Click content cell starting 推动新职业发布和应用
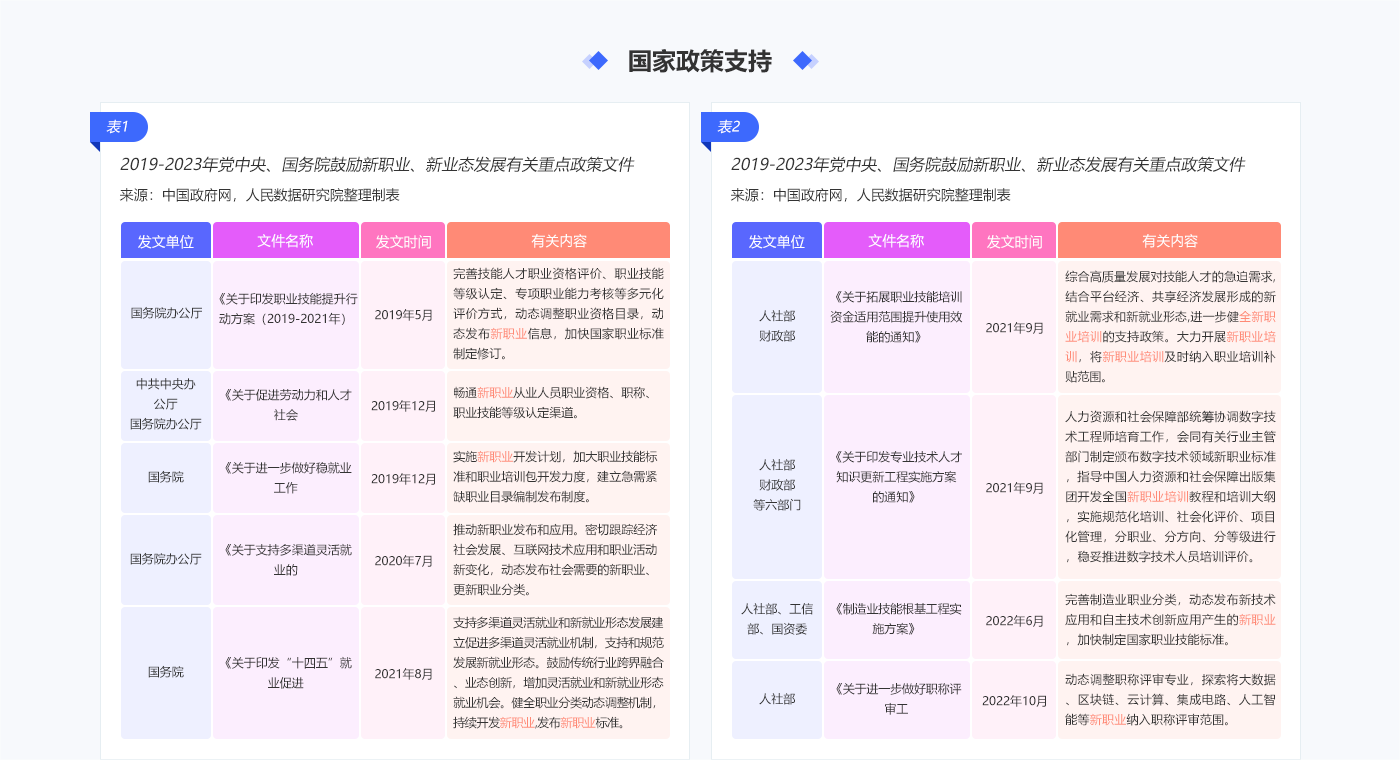The image size is (1400, 760). 558,560
